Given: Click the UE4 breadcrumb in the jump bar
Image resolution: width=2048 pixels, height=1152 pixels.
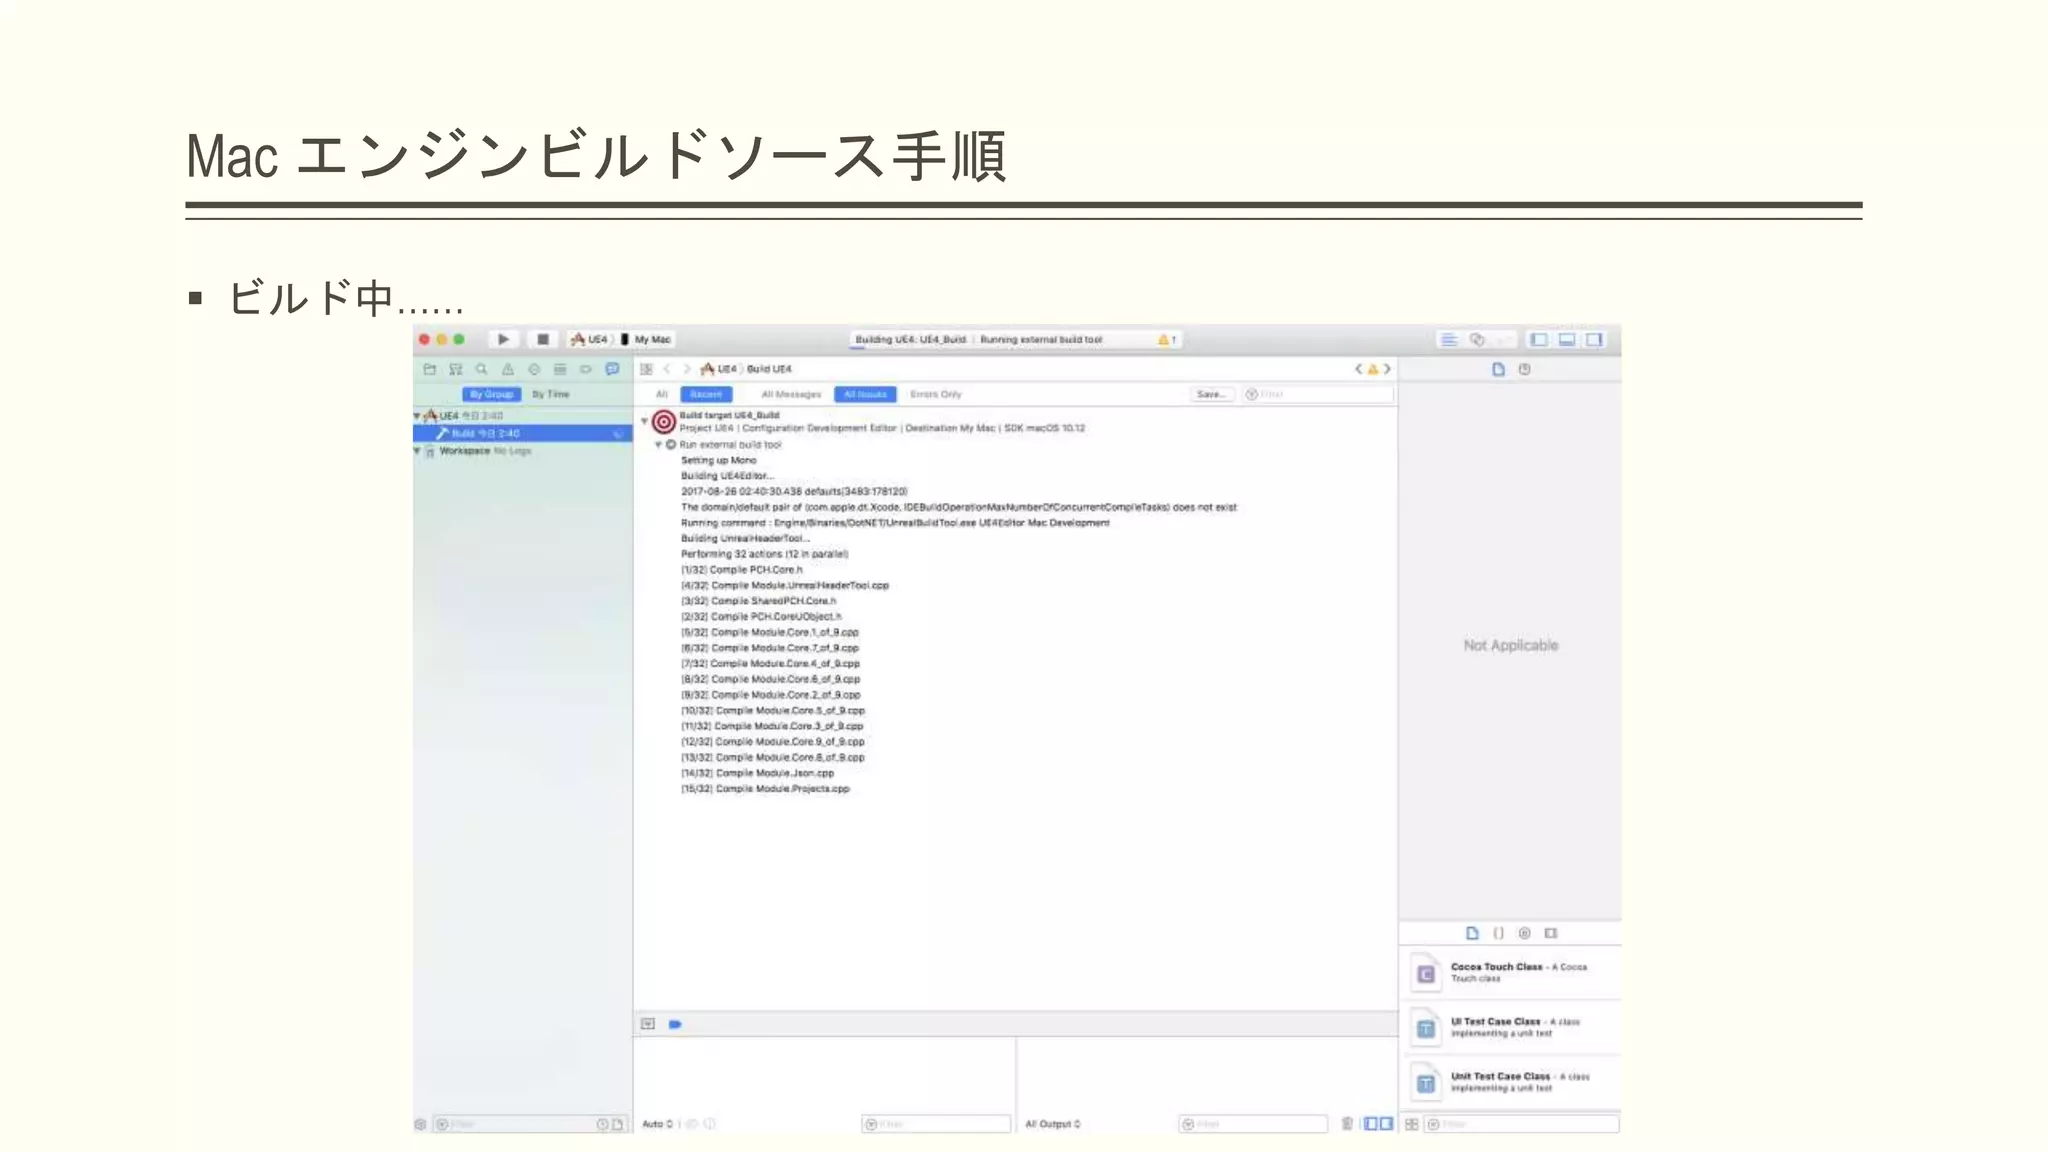Looking at the screenshot, I should (719, 369).
